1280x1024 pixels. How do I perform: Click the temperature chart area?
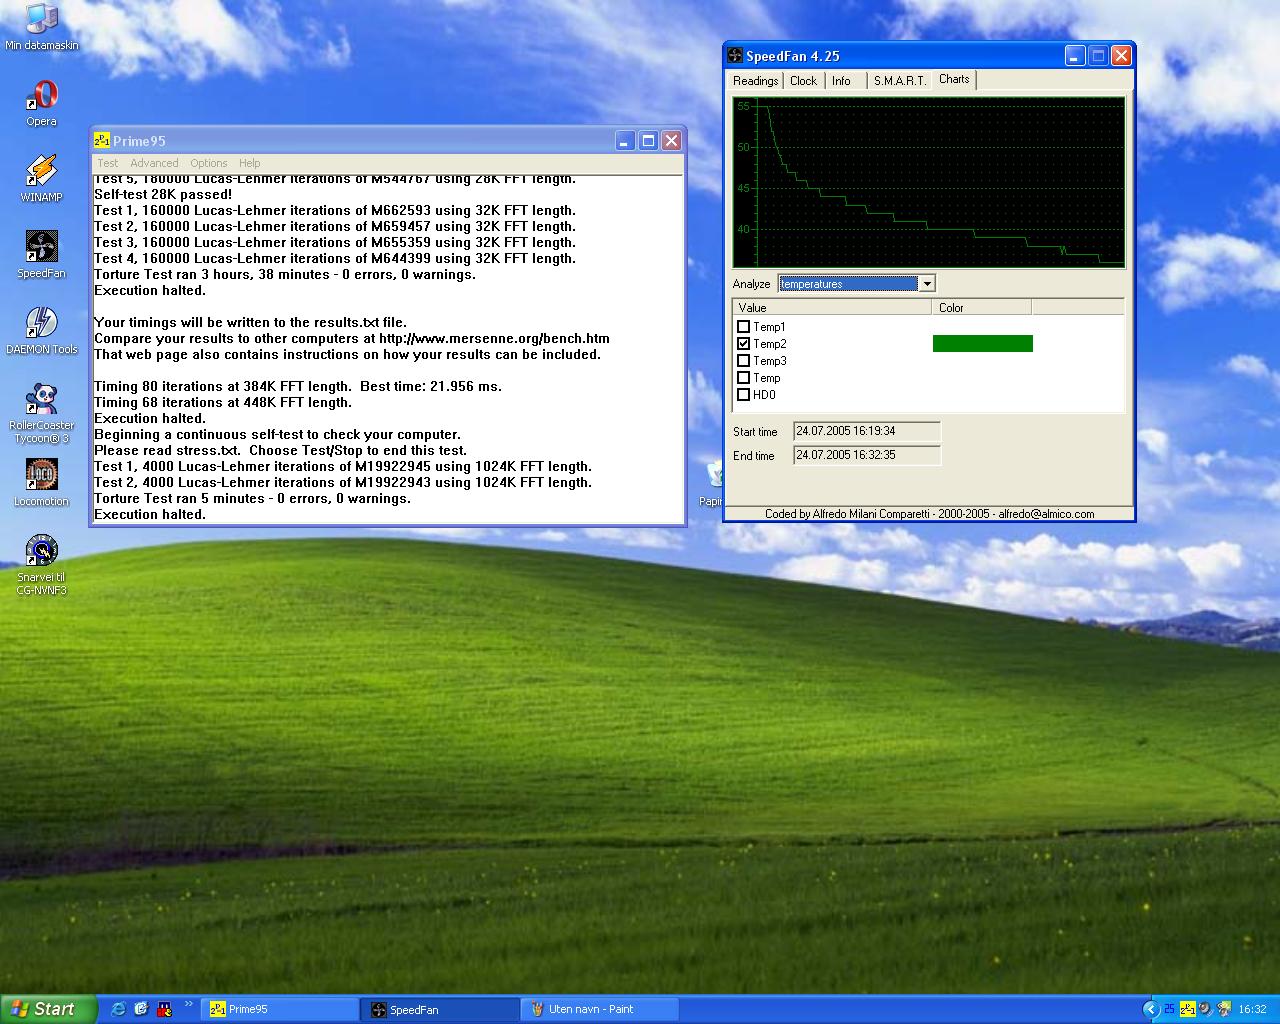tap(929, 182)
